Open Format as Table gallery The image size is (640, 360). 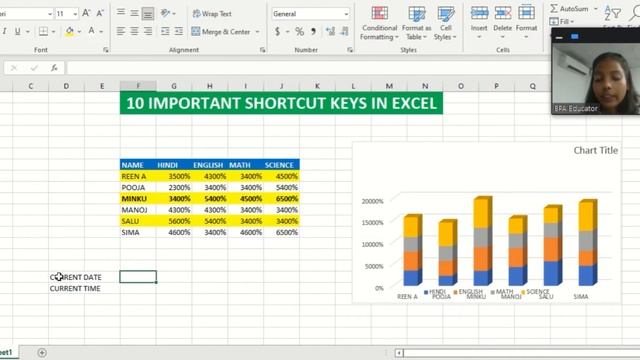click(x=416, y=23)
